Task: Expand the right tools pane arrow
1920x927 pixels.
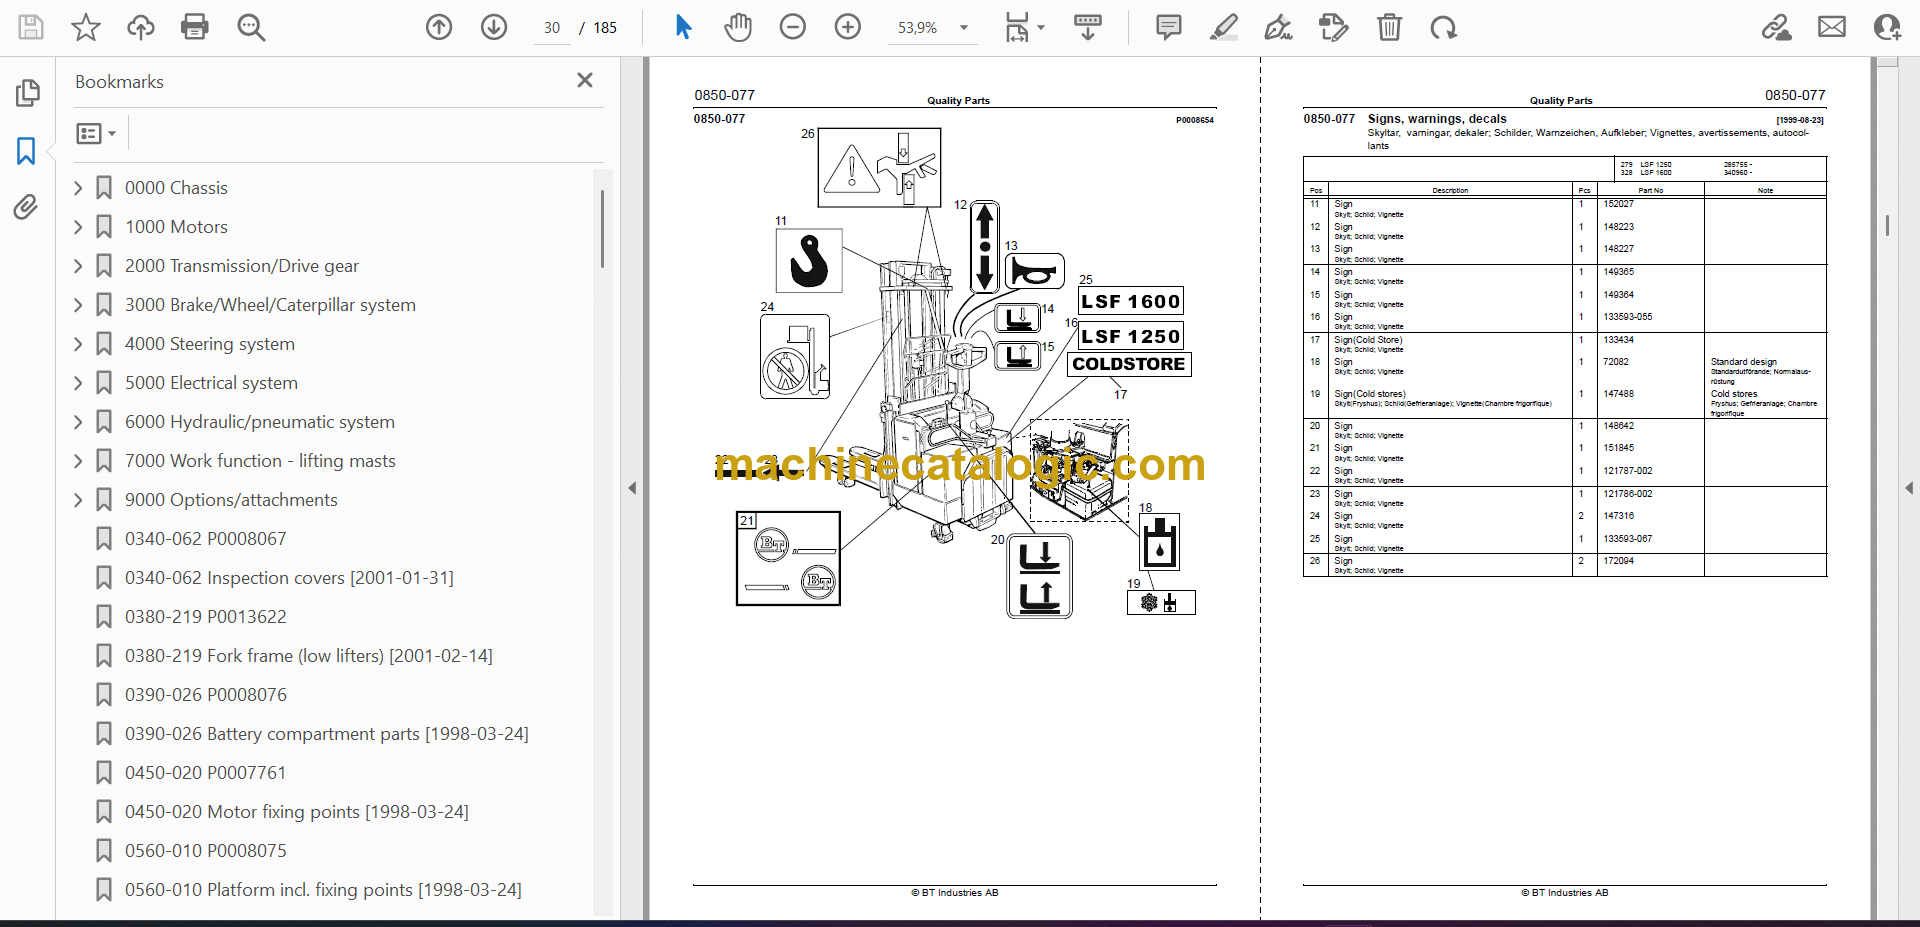Action: pyautogui.click(x=1909, y=488)
